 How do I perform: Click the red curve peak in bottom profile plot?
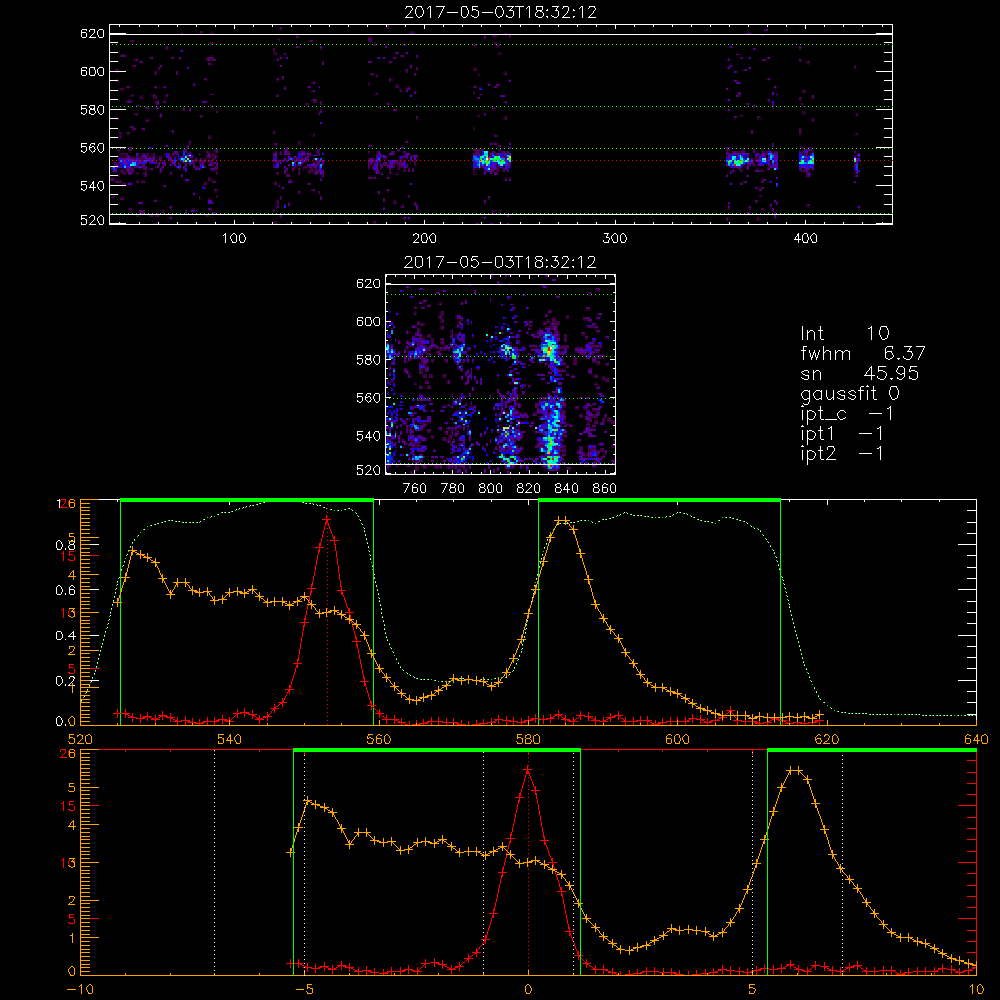tap(528, 770)
